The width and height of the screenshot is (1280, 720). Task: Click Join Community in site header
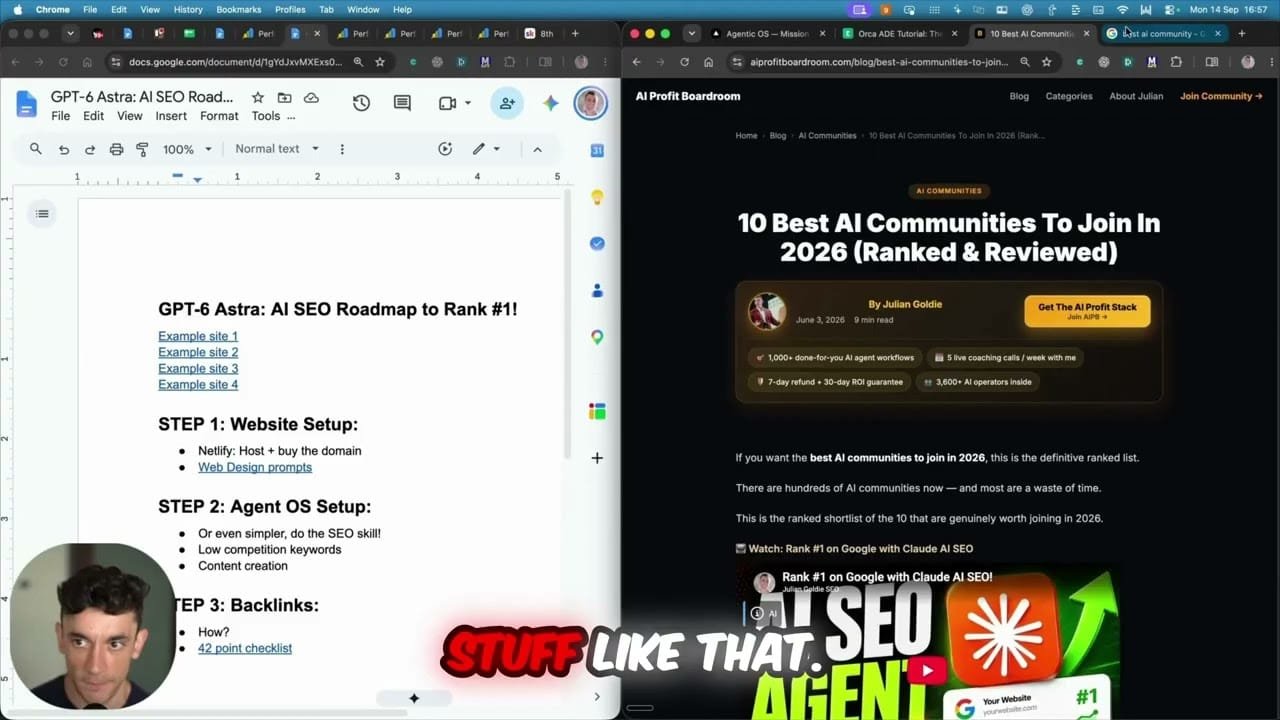pos(1221,96)
